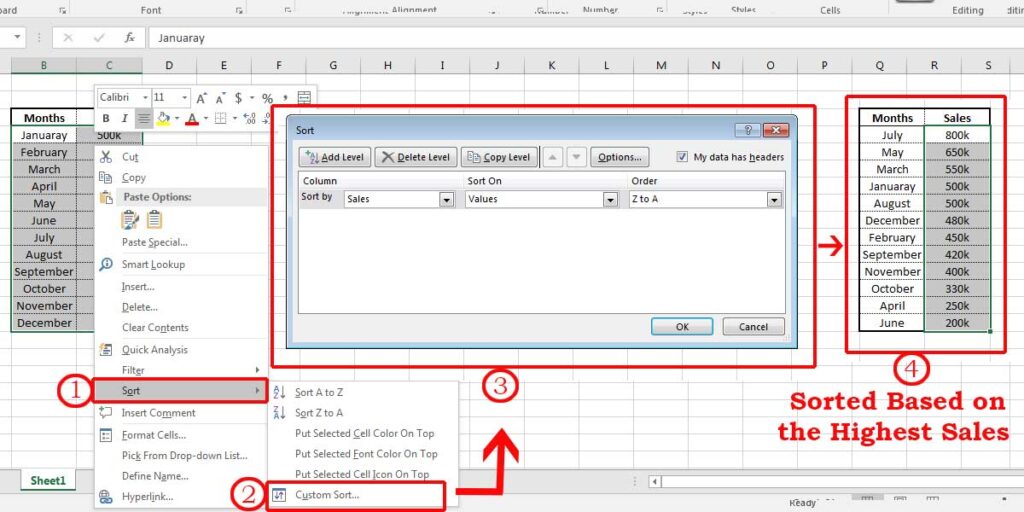Click the Options... button
1024x512 pixels.
[620, 157]
